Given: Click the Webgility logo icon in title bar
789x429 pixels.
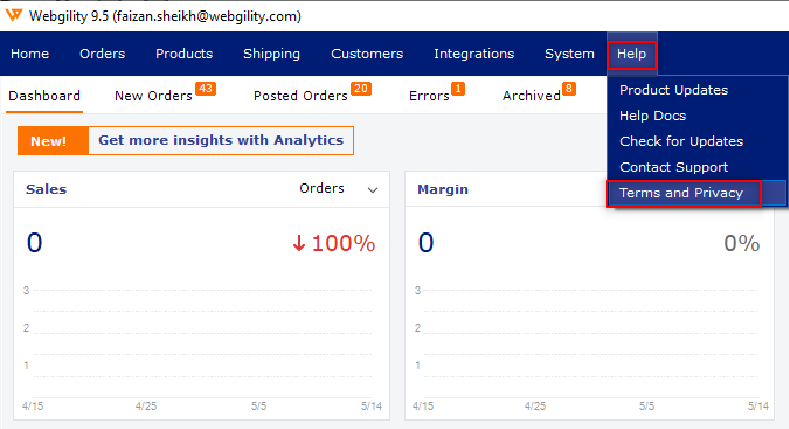Looking at the screenshot, I should (x=14, y=15).
